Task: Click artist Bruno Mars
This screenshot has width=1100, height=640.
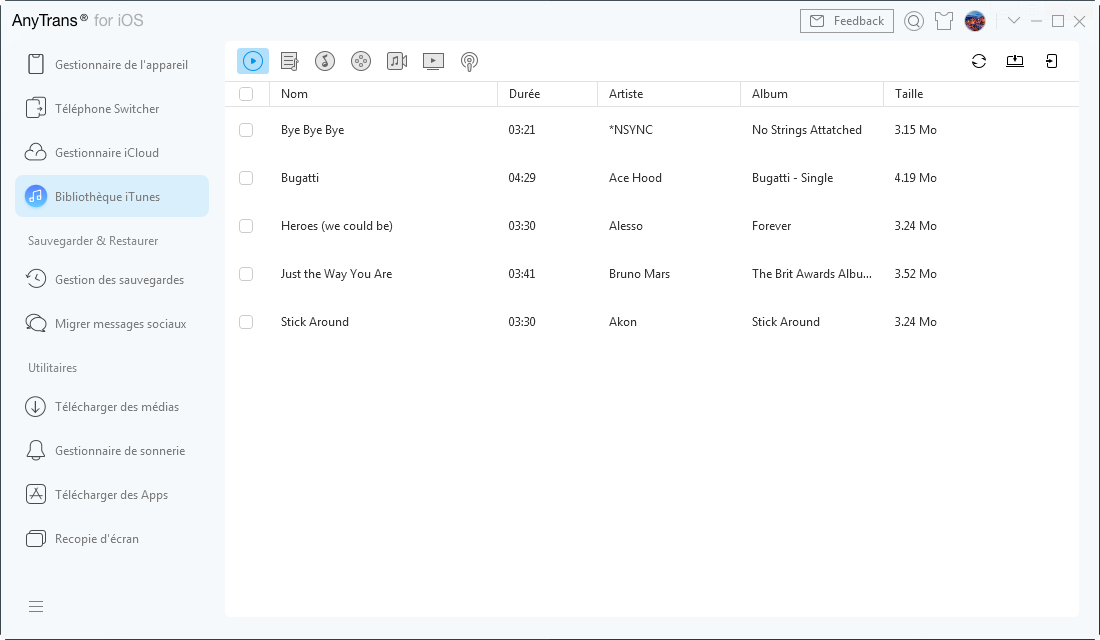Action: pyautogui.click(x=639, y=274)
